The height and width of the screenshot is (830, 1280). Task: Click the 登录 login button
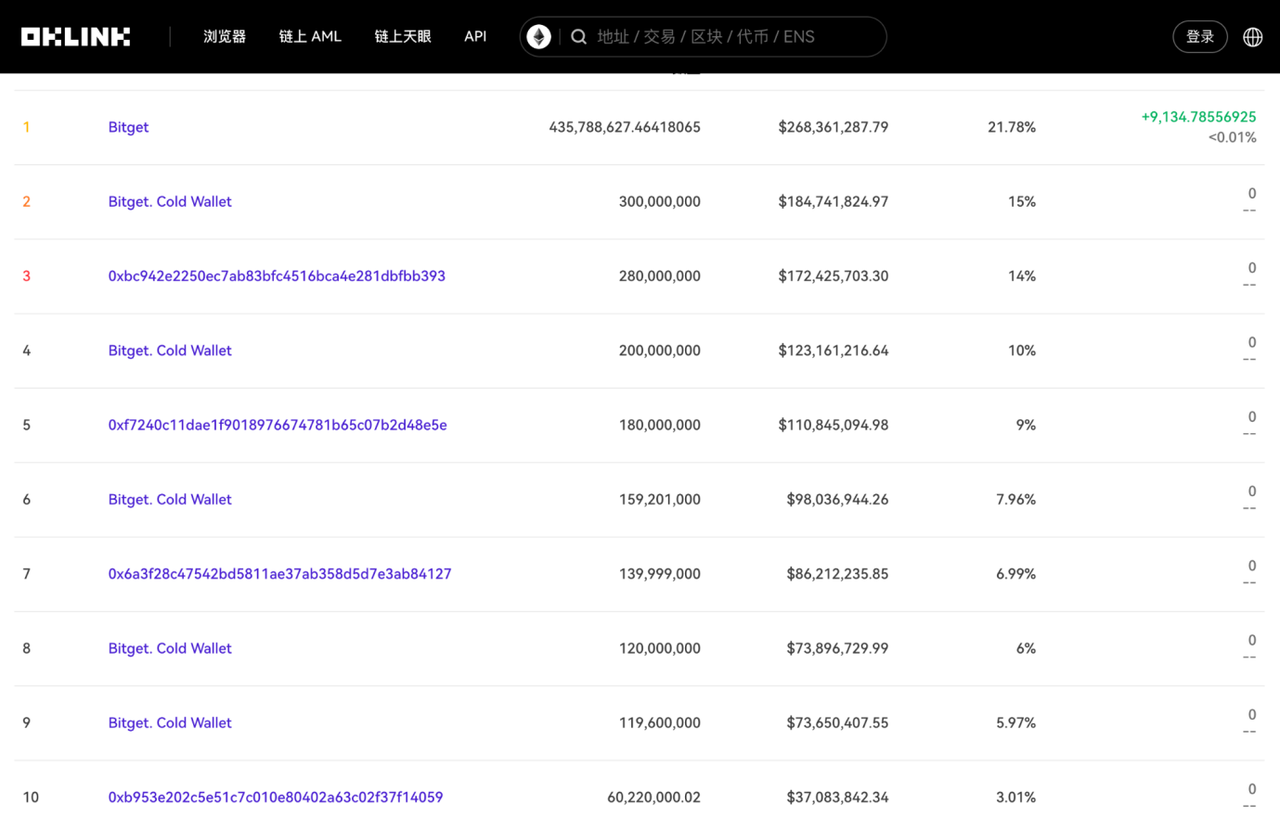pos(1199,37)
